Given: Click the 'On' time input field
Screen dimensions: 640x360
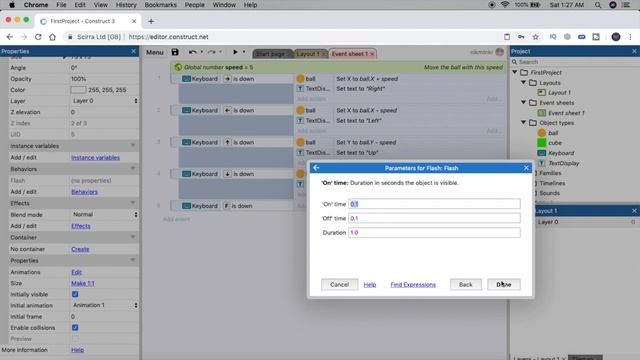Looking at the screenshot, I should [434, 204].
